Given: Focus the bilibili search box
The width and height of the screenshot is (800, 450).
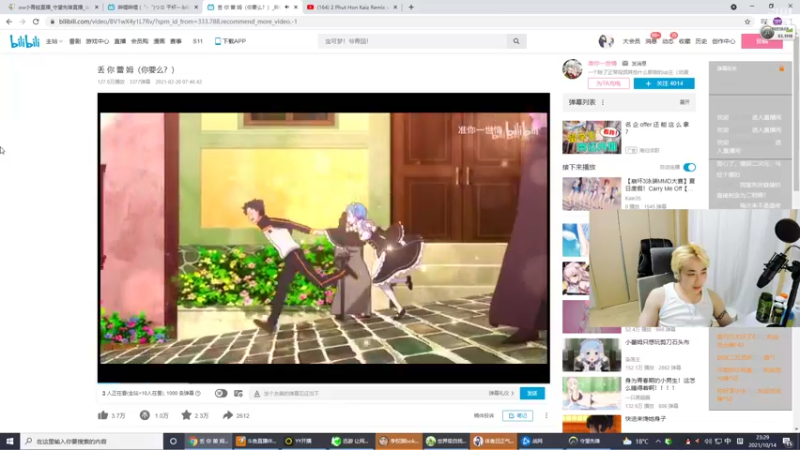Looking at the screenshot, I should pyautogui.click(x=412, y=41).
